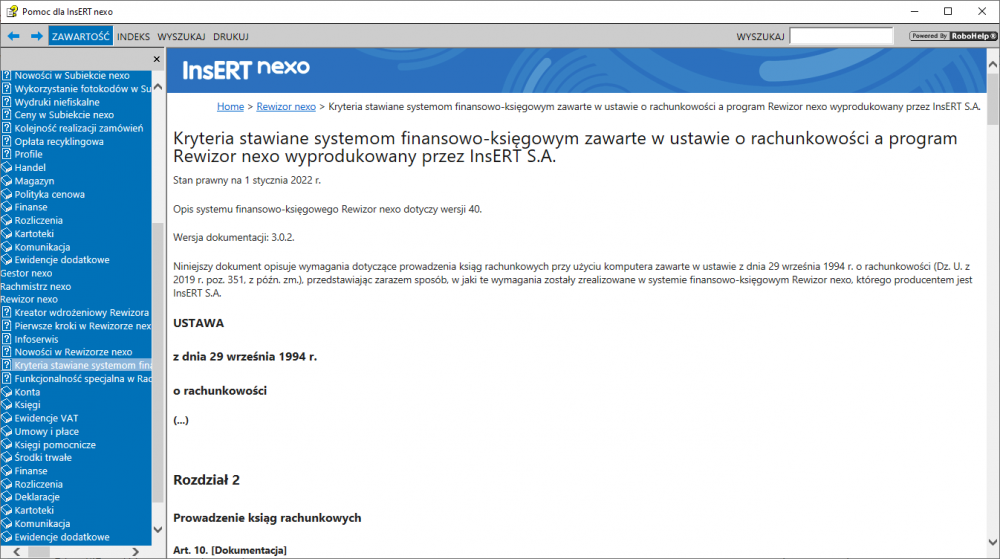Viewport: 1000px width, 559px height.
Task: Click the back navigation arrow icon
Action: [14, 36]
